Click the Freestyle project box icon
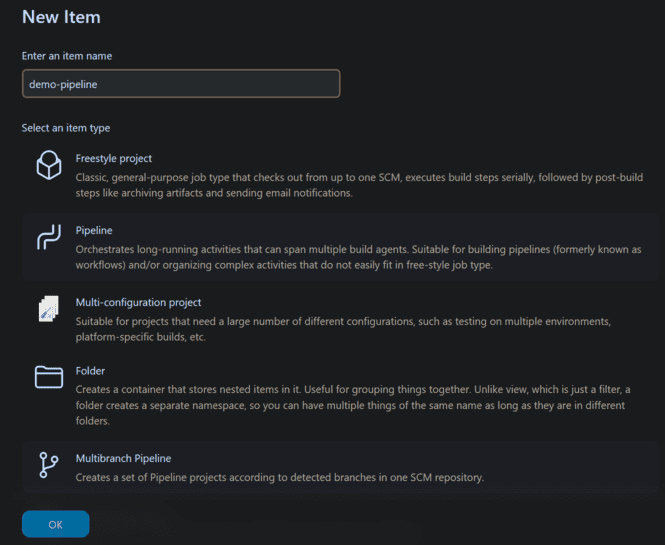The width and height of the screenshot is (665, 545). [49, 166]
